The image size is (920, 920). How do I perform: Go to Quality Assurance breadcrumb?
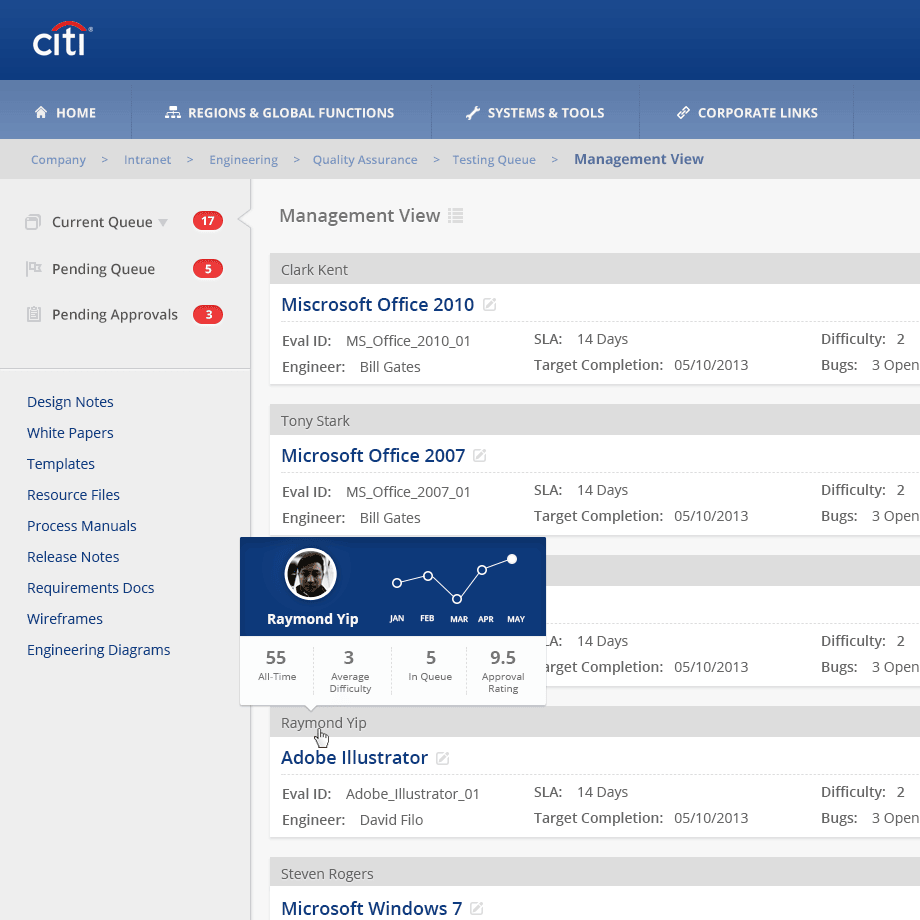[x=365, y=160]
